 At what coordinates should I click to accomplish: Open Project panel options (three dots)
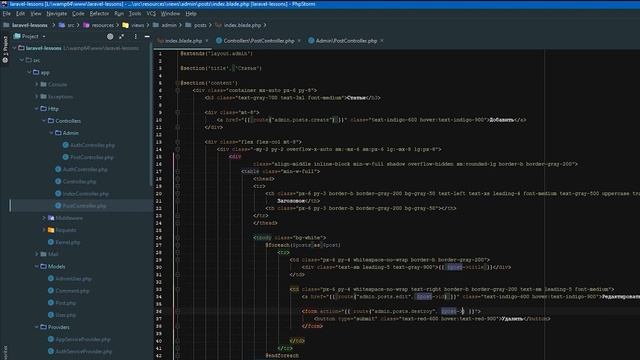[136, 36]
